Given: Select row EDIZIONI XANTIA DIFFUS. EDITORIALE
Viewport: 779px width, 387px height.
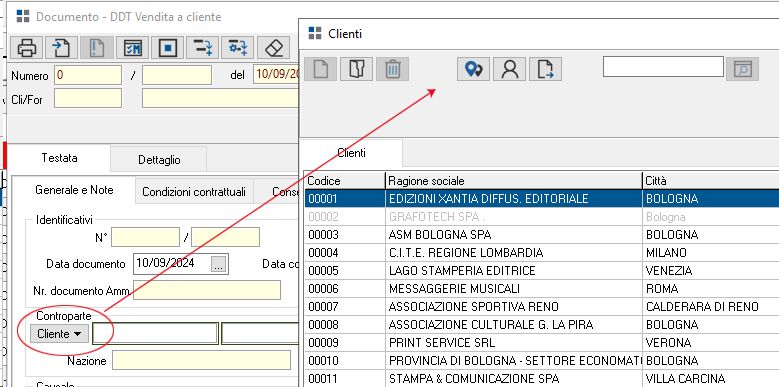Looking at the screenshot, I should [542, 199].
